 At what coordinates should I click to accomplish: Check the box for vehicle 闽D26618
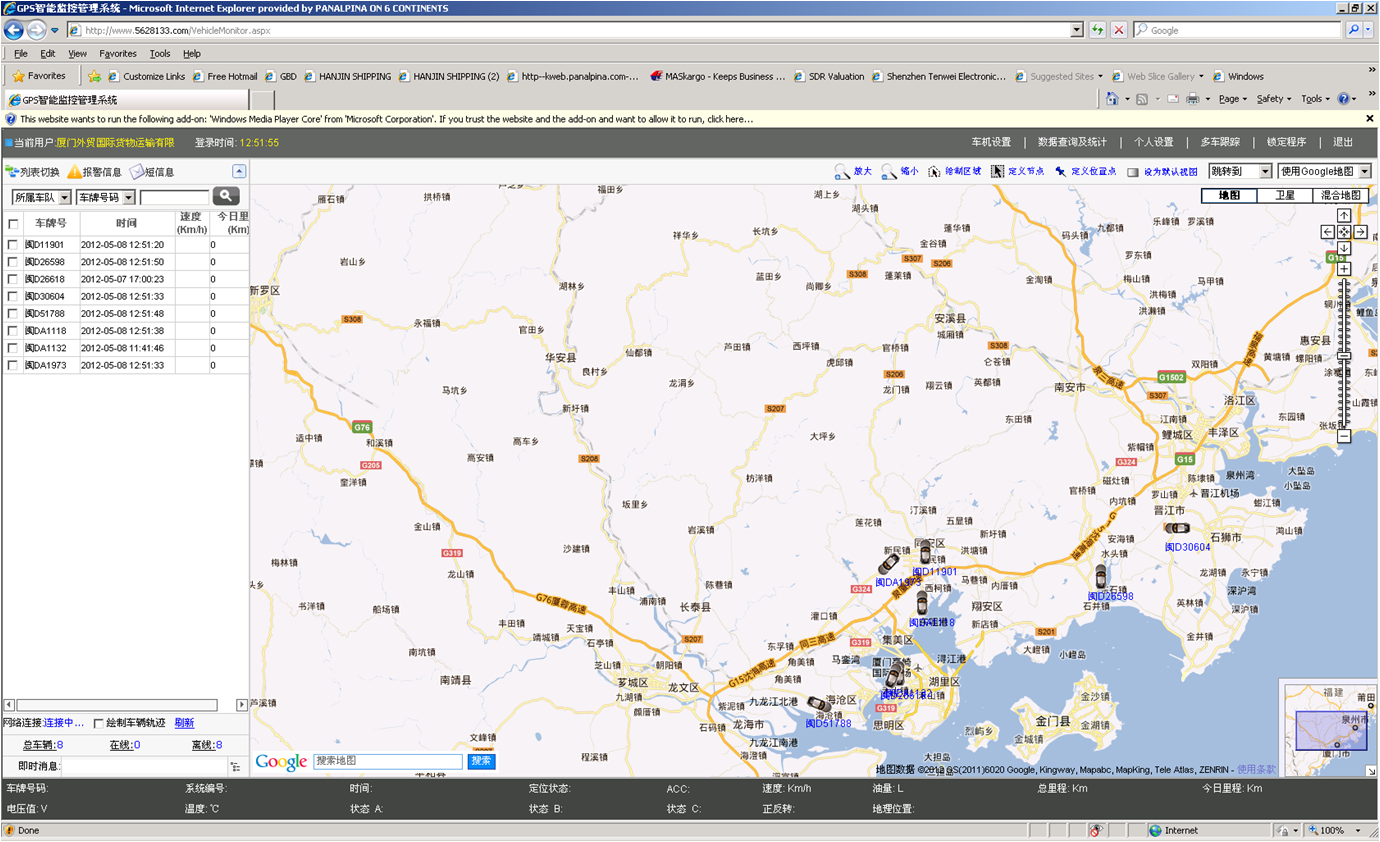[13, 279]
